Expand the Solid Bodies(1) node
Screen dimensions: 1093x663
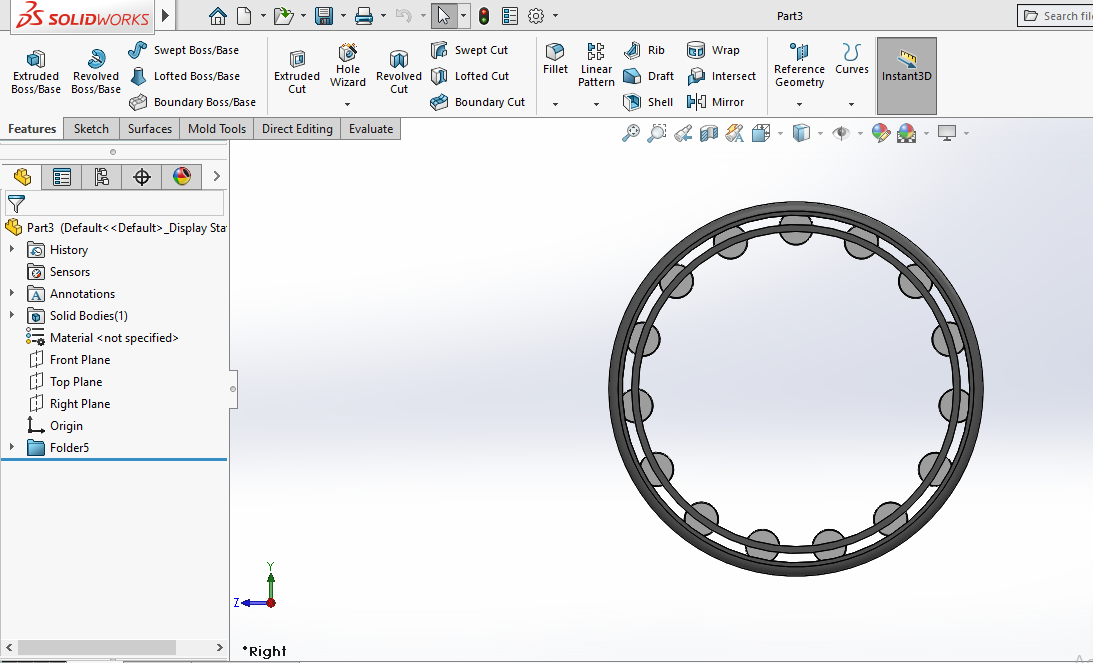pos(12,315)
